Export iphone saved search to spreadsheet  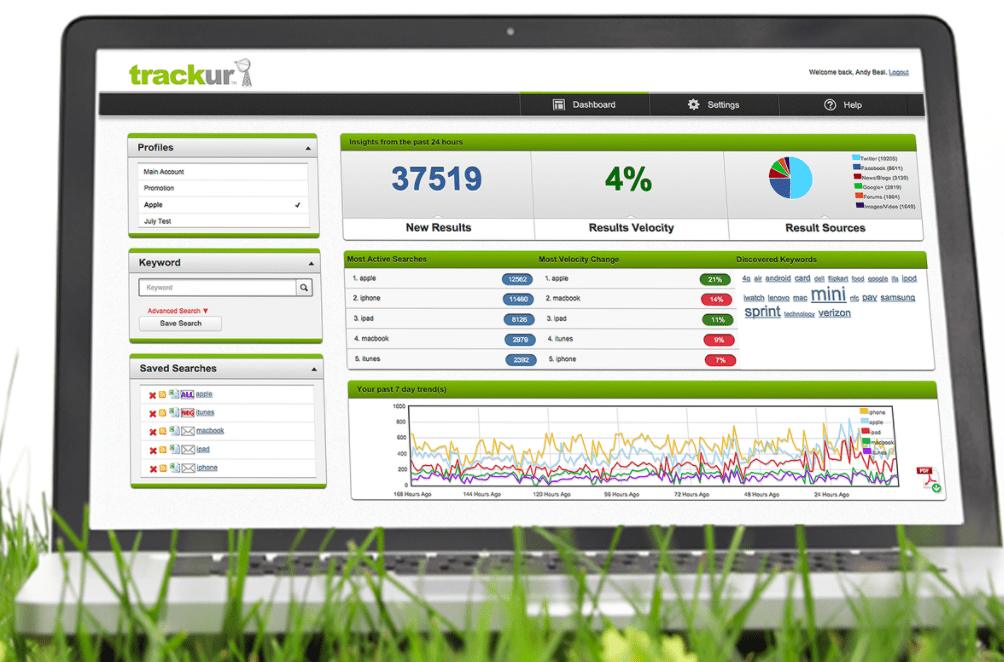pyautogui.click(x=174, y=468)
